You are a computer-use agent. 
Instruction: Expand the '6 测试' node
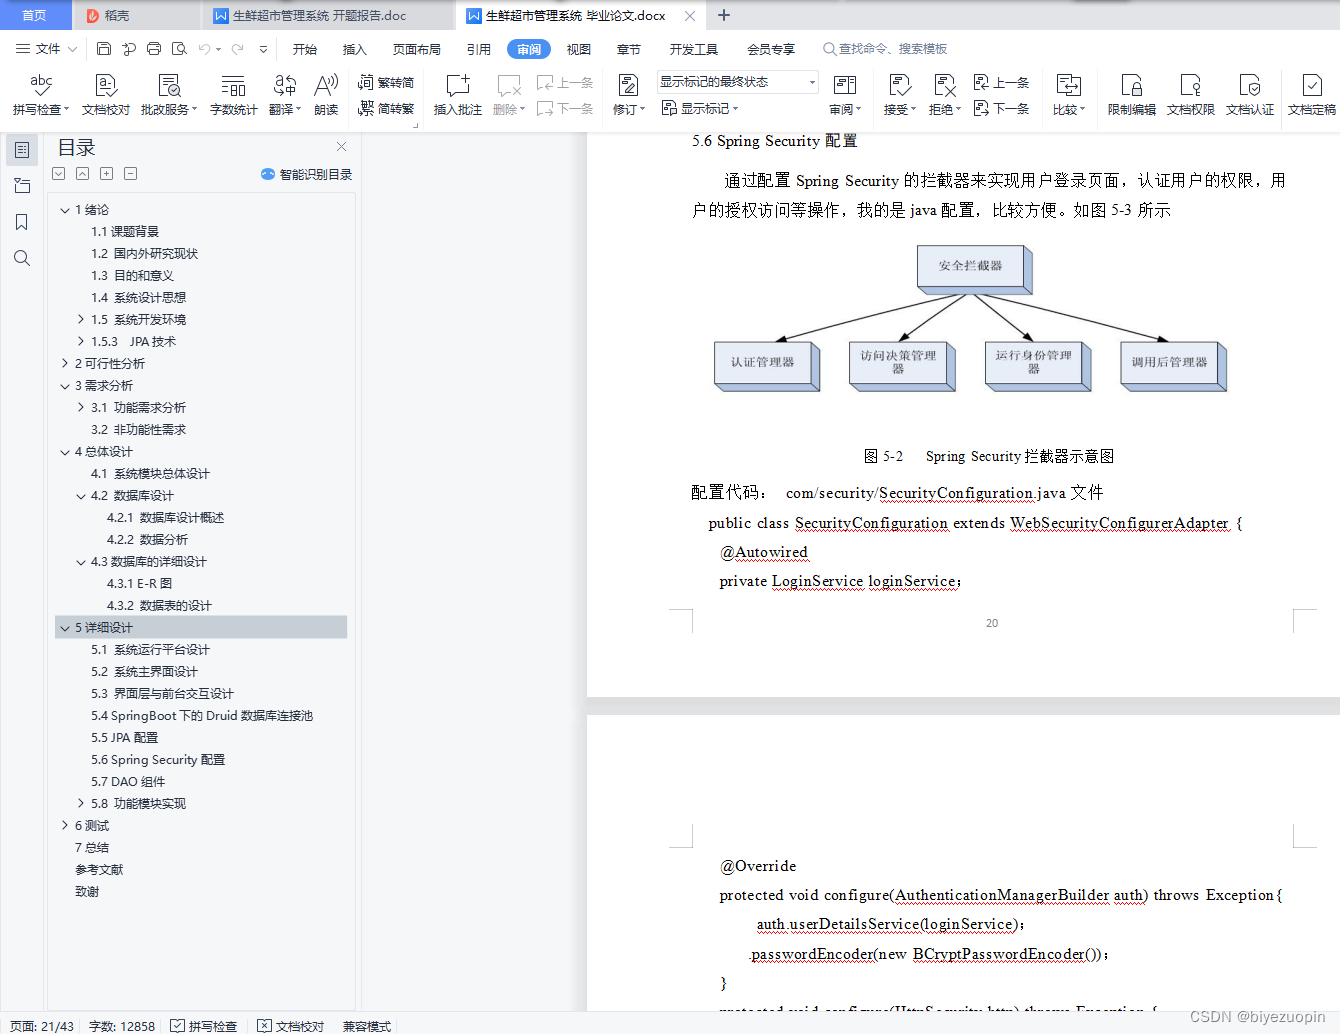(x=65, y=826)
